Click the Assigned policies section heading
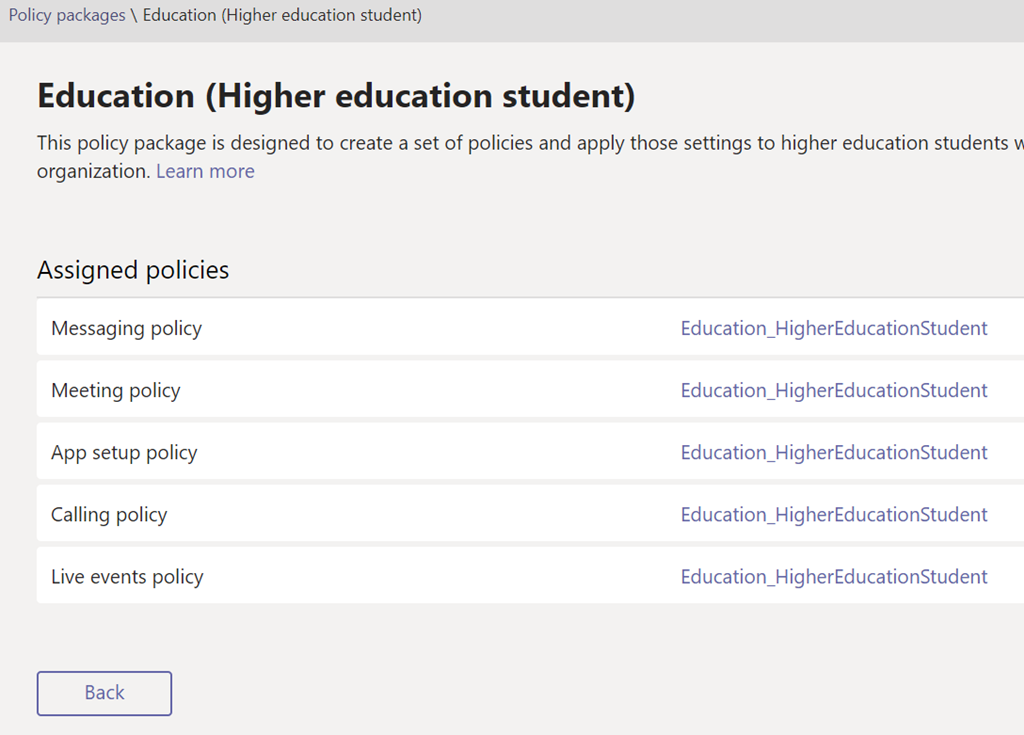Screen dimensions: 1024x735 (x=133, y=270)
